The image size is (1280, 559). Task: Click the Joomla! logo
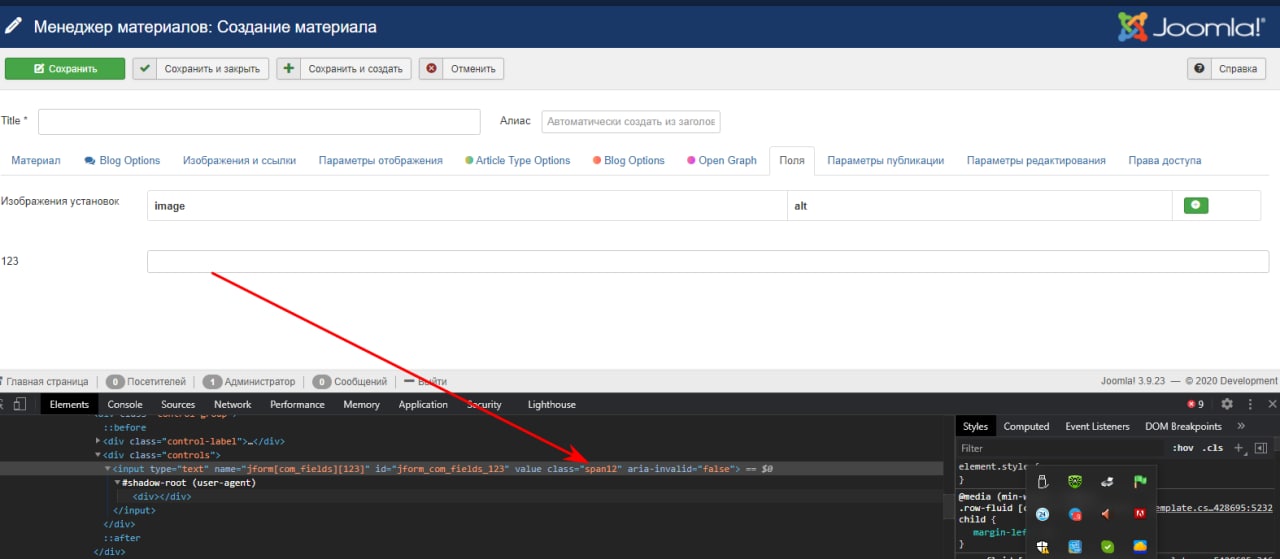(x=1191, y=27)
